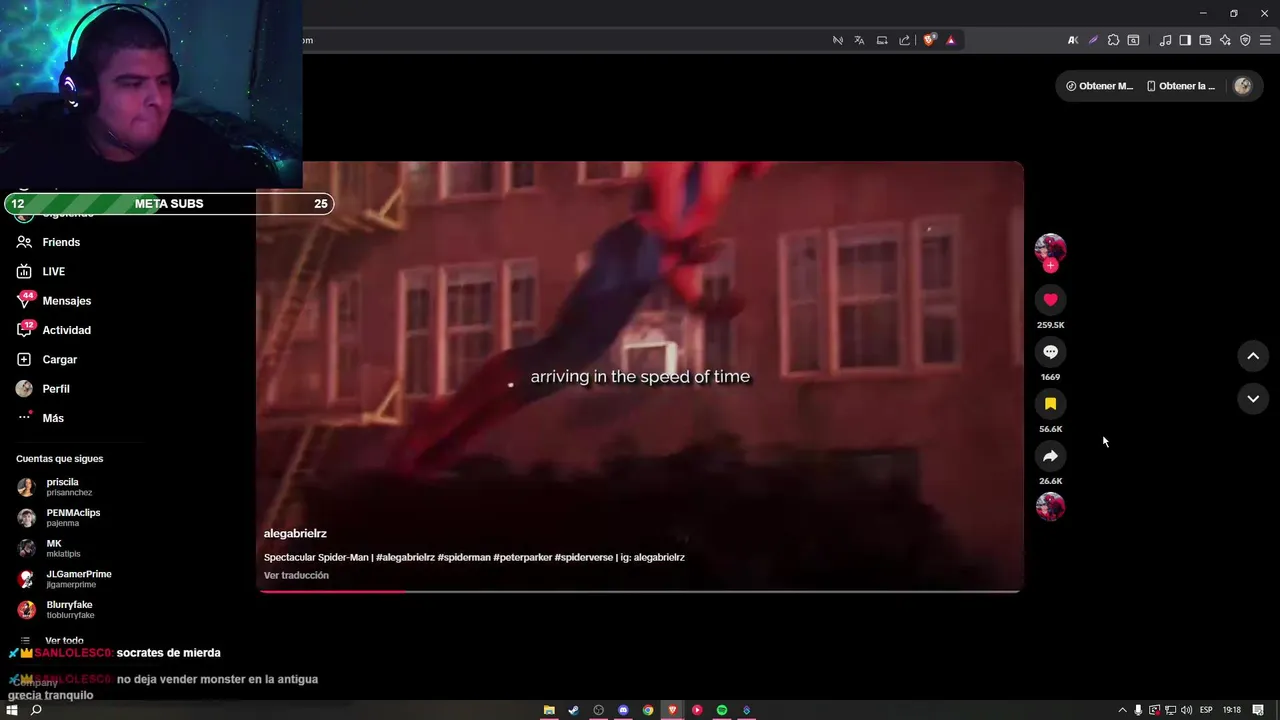1280x720 pixels.
Task: Open the media control music note icon
Action: coord(1165,40)
